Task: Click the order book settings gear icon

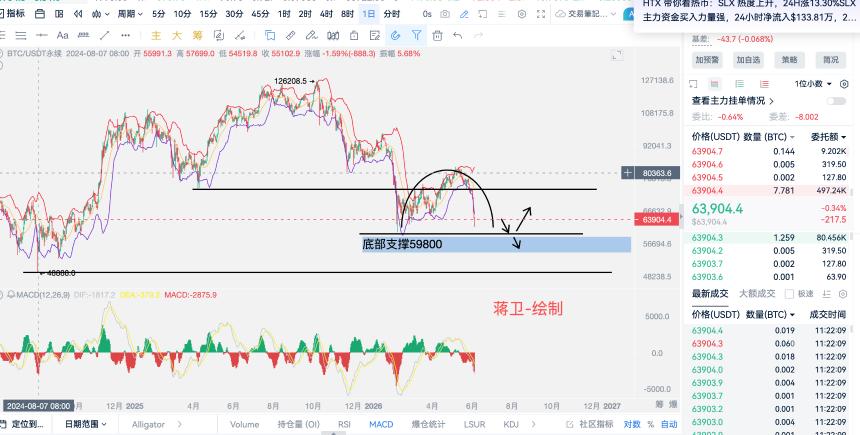Action: pyautogui.click(x=844, y=84)
